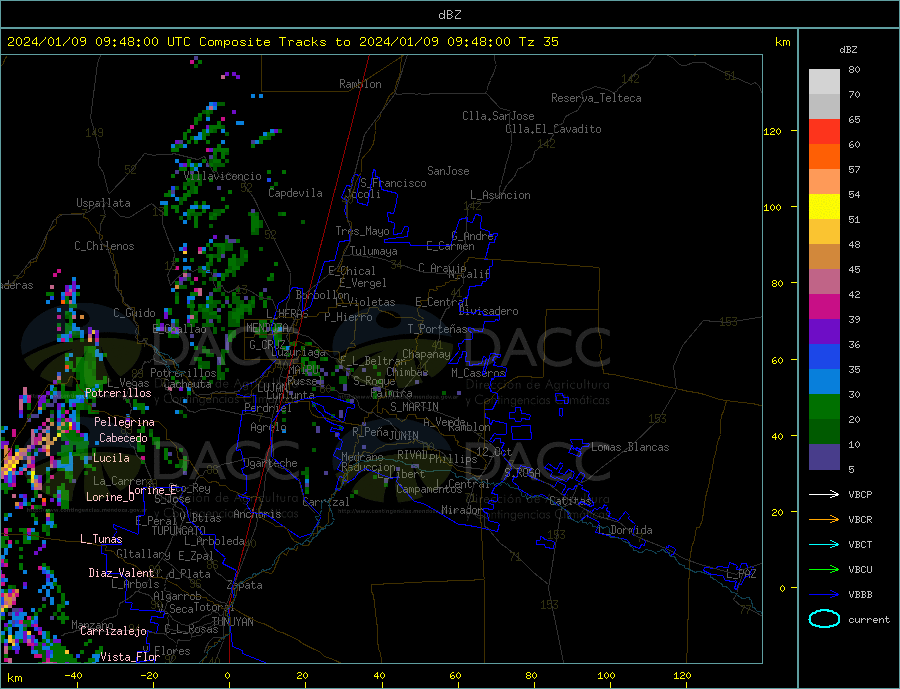Click the 'current' legend label

(869, 620)
